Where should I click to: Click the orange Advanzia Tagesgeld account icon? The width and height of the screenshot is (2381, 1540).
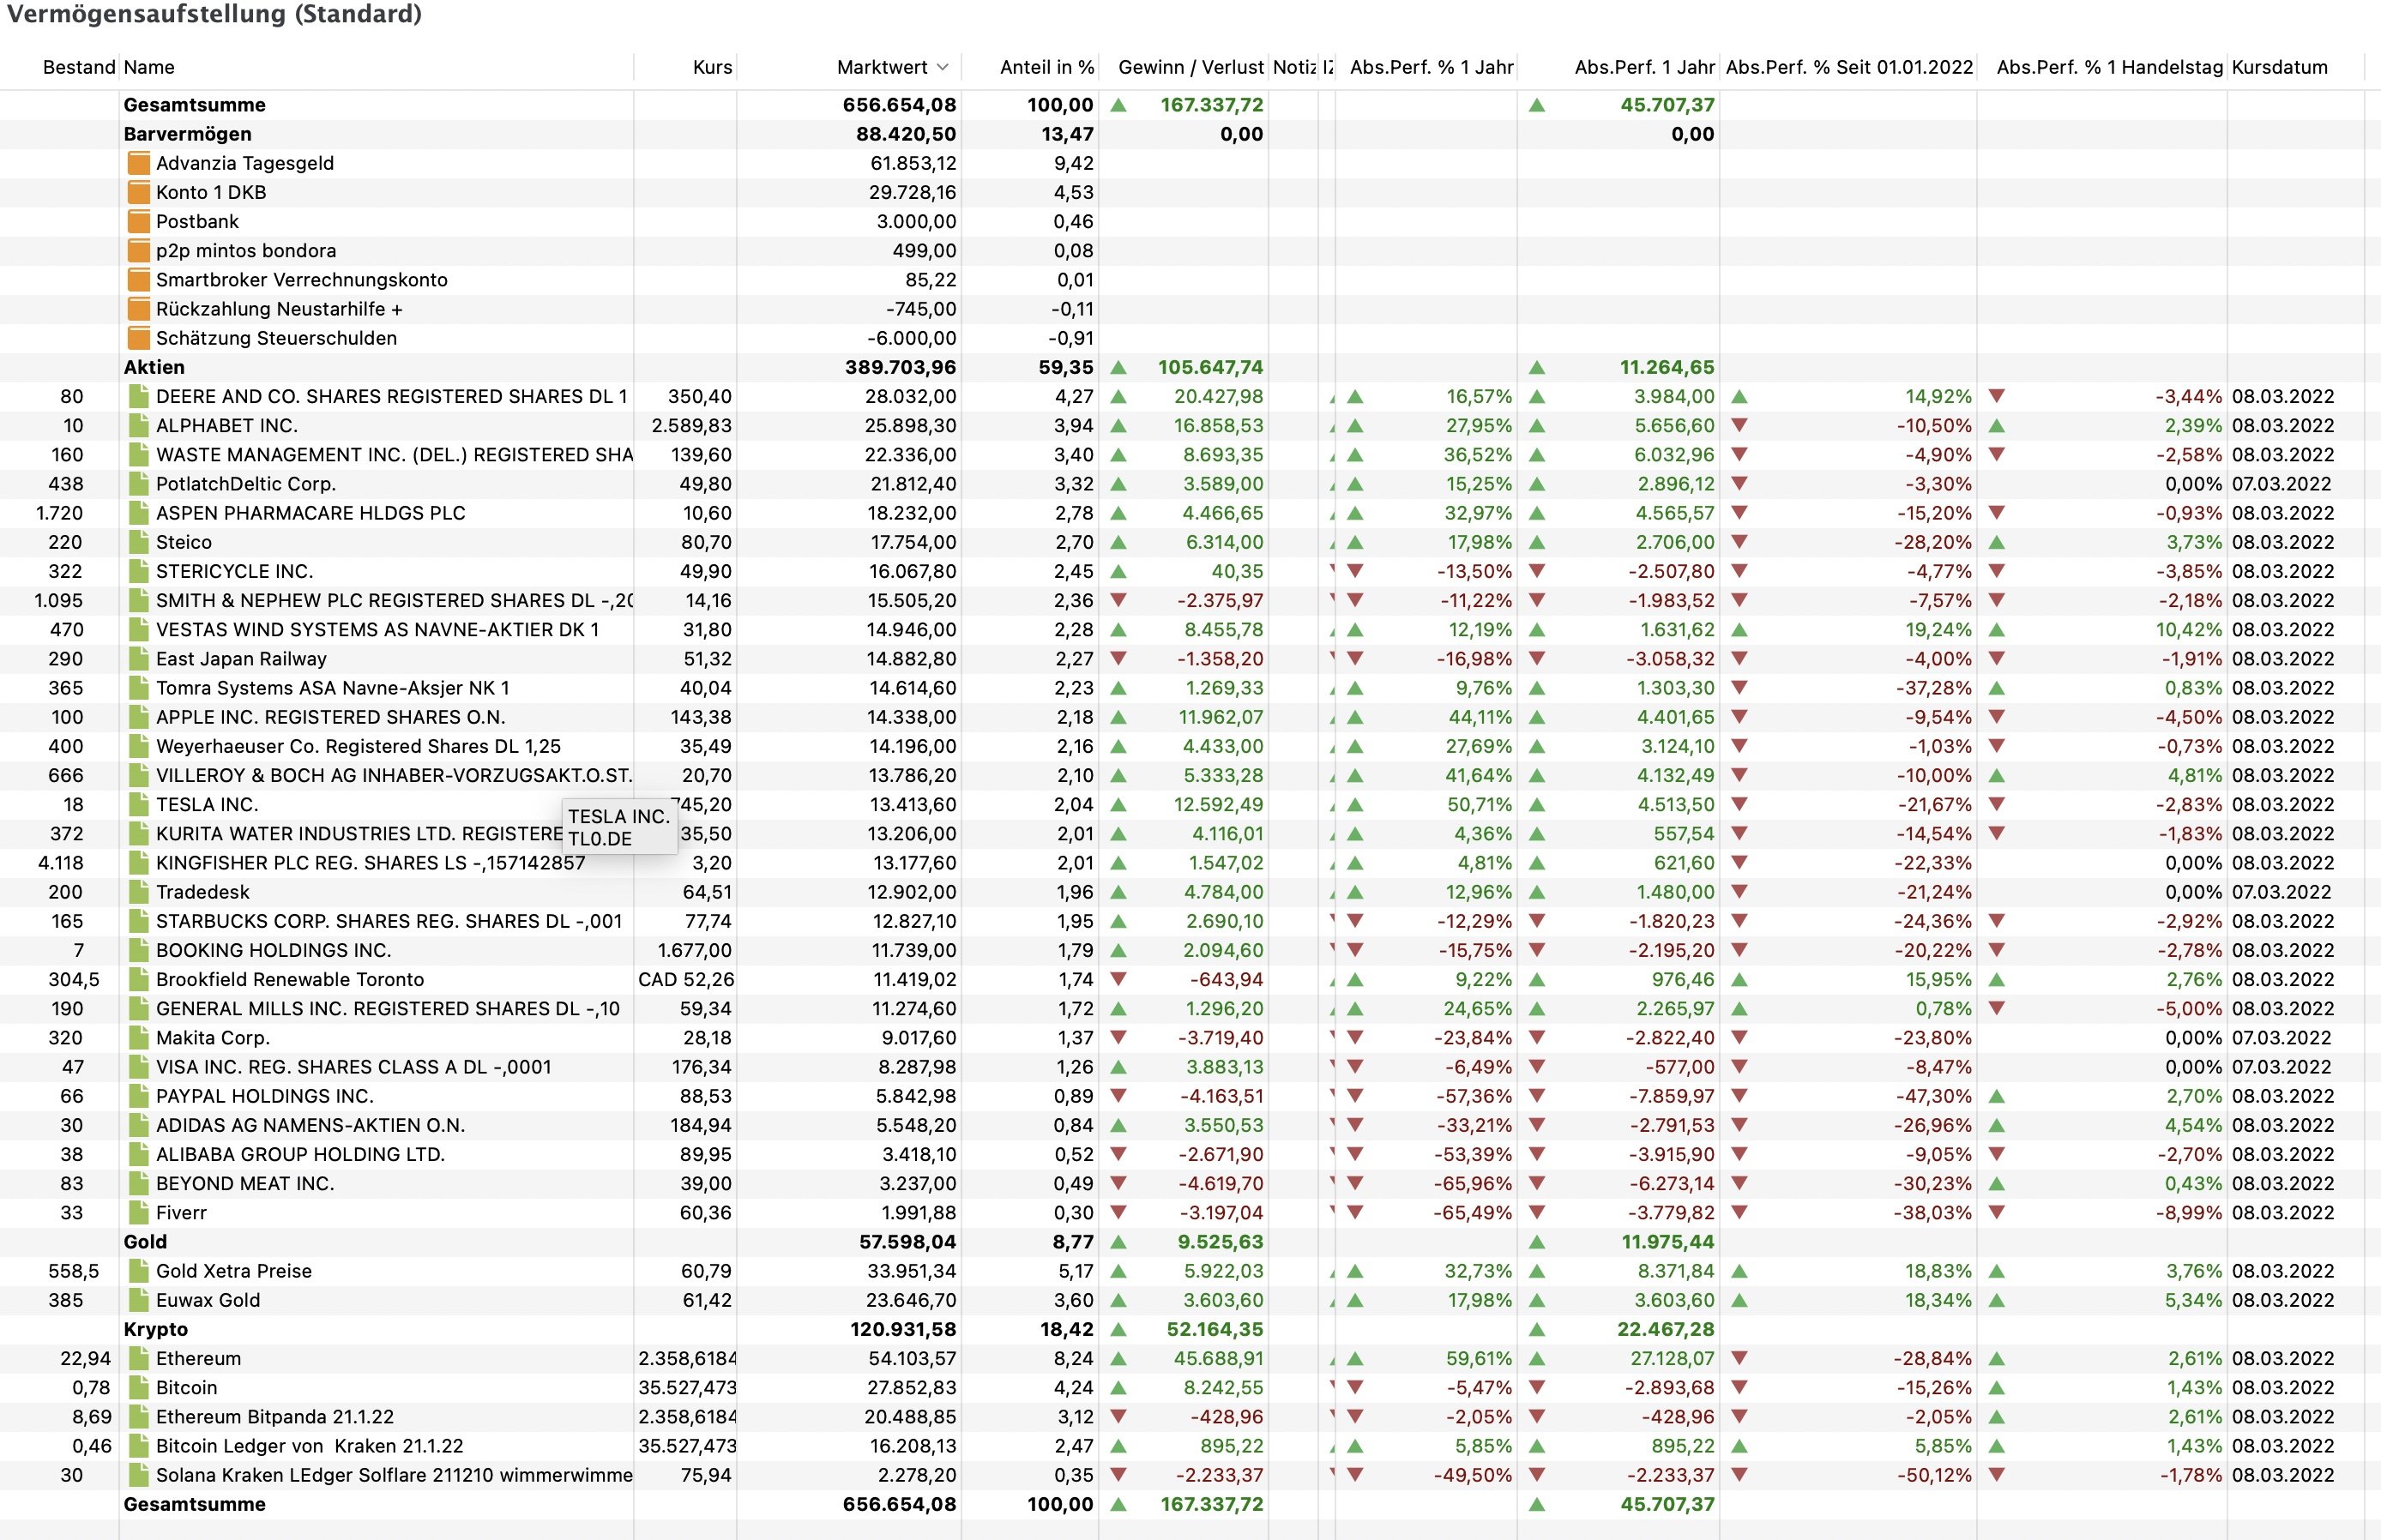click(139, 163)
